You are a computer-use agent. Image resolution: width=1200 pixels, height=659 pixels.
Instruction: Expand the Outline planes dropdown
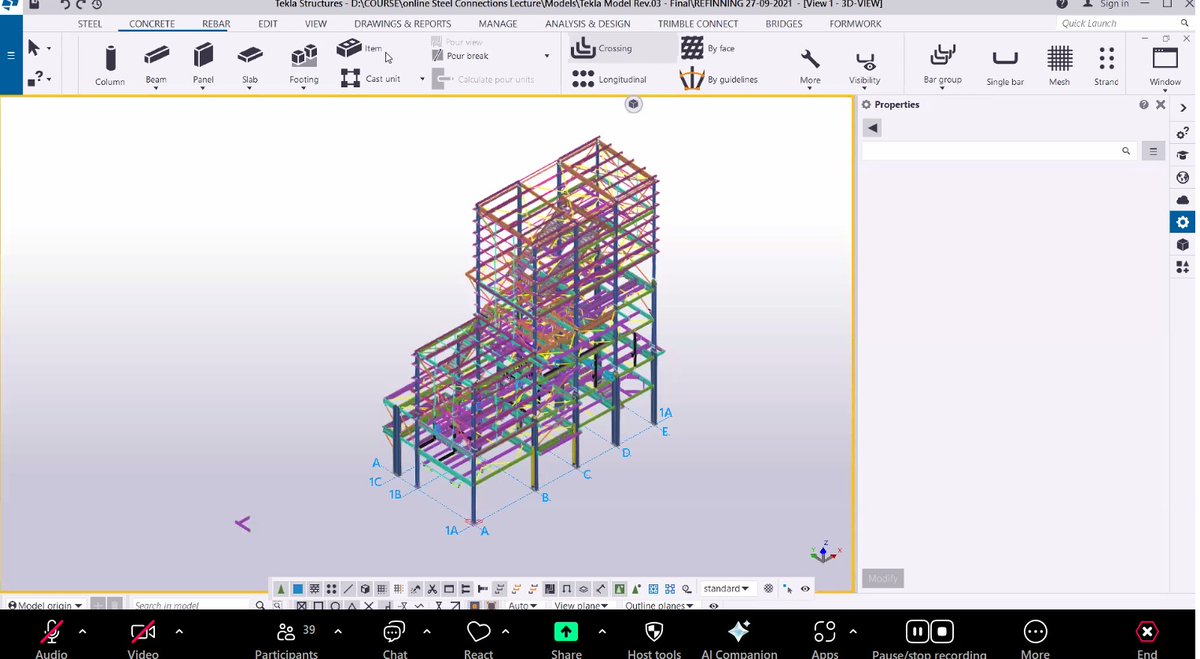pos(659,605)
